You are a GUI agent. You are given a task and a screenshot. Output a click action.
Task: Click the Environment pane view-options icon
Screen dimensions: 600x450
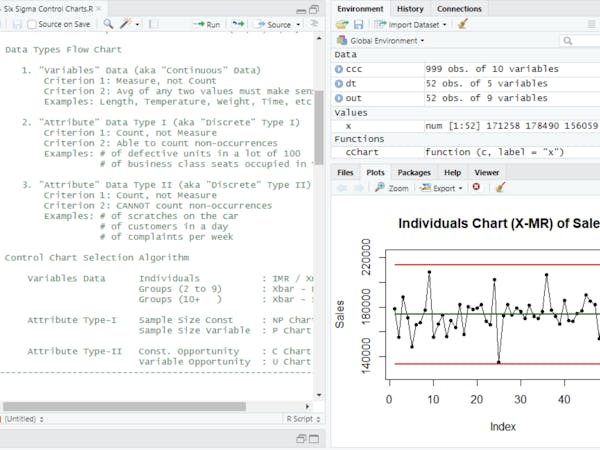[592, 24]
